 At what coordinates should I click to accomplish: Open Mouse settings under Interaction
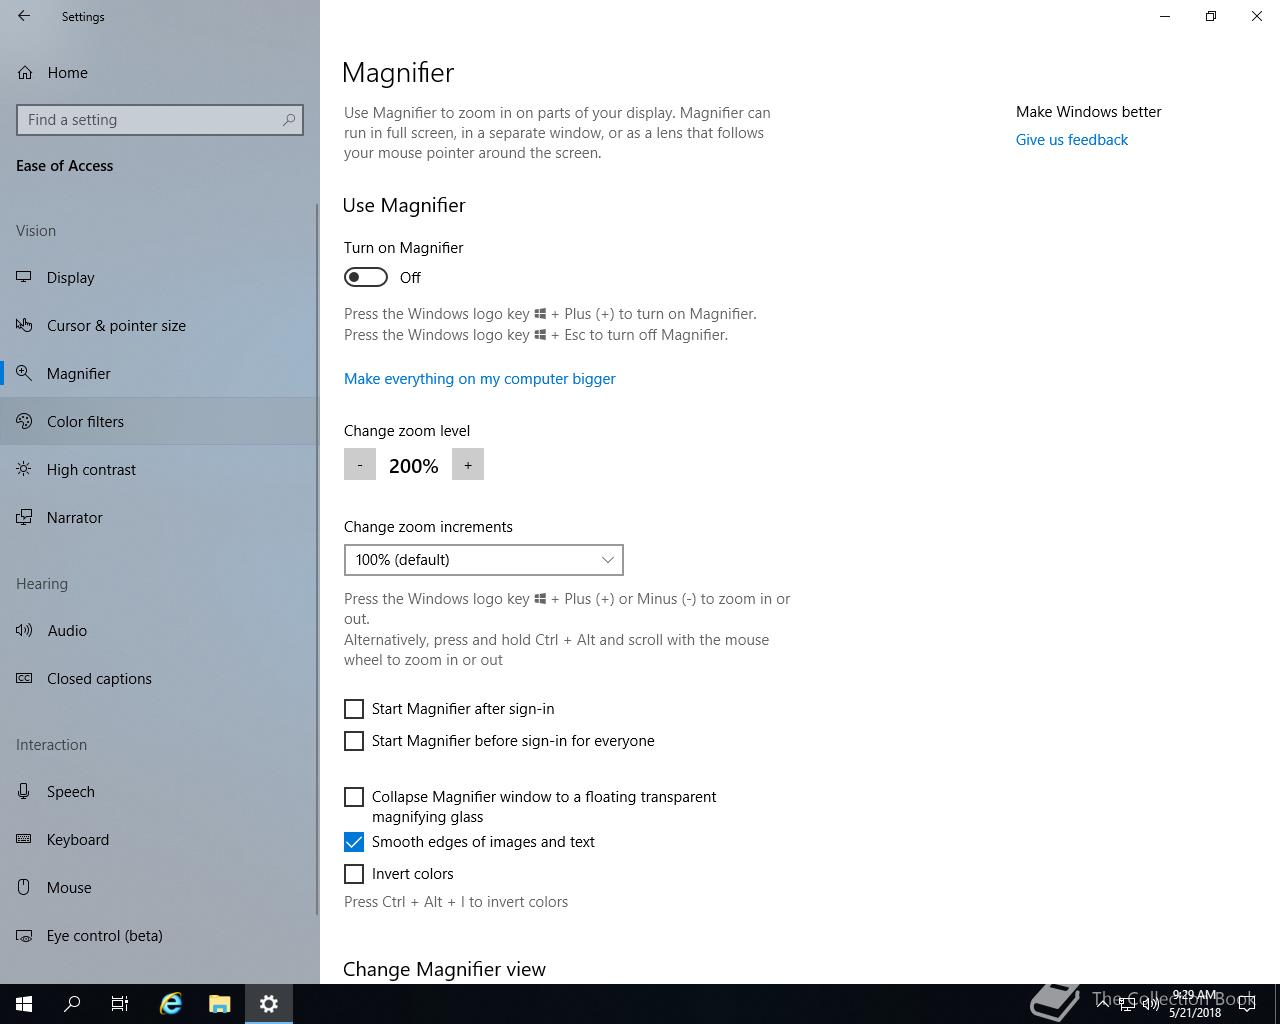160,887
